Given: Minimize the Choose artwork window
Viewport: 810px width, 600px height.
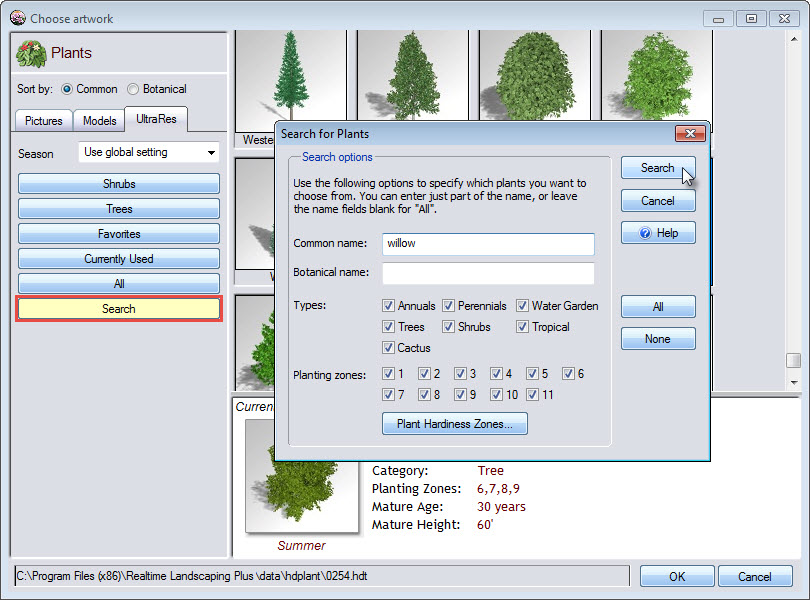Looking at the screenshot, I should click(718, 19).
